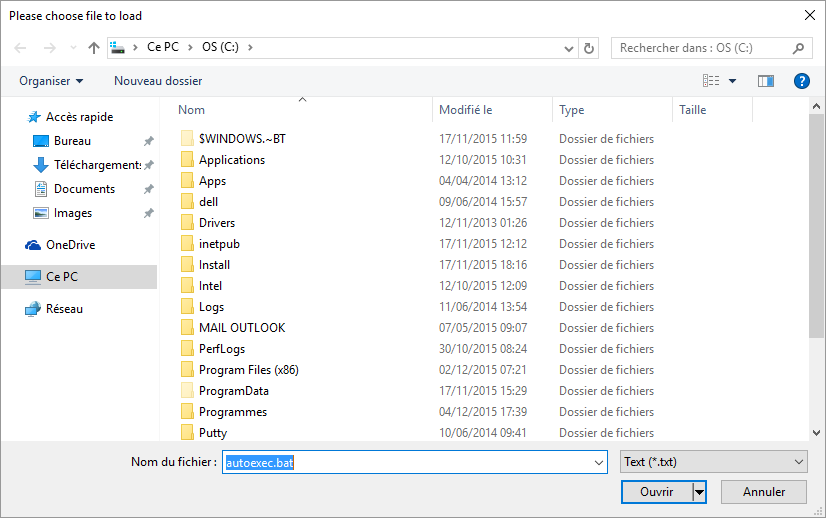The width and height of the screenshot is (826, 518).
Task: Open Réseau in the sidebar
Action: tap(64, 309)
